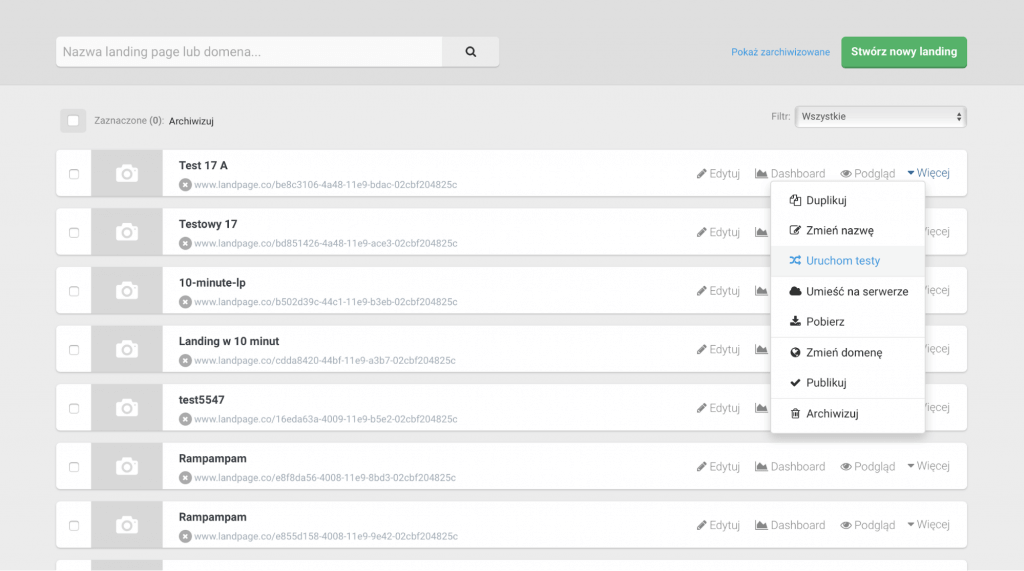Click the search magnifier icon button
The width and height of the screenshot is (1024, 571).
470,52
